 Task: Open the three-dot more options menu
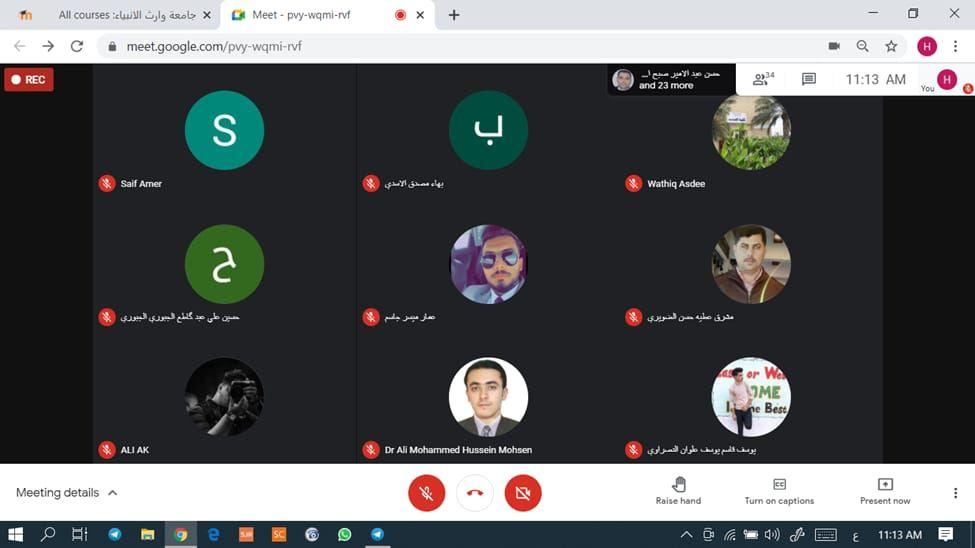(955, 493)
